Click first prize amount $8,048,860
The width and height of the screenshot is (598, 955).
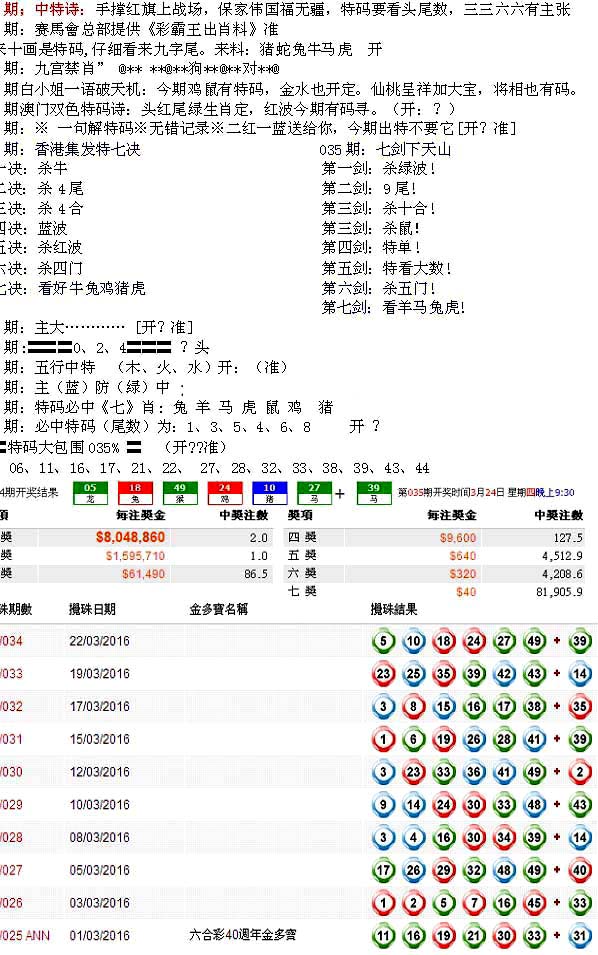click(x=130, y=537)
